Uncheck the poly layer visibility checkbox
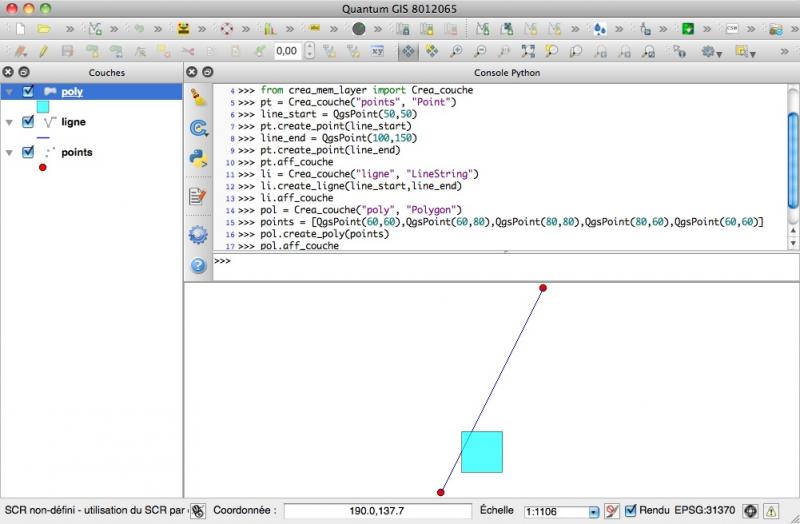Image resolution: width=800 pixels, height=524 pixels. point(28,92)
